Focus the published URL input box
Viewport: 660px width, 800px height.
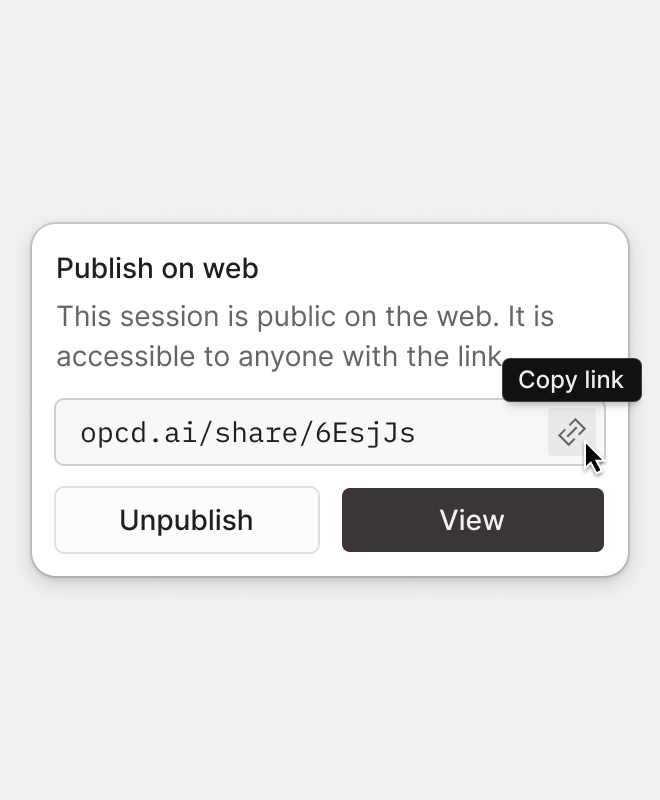pos(300,433)
